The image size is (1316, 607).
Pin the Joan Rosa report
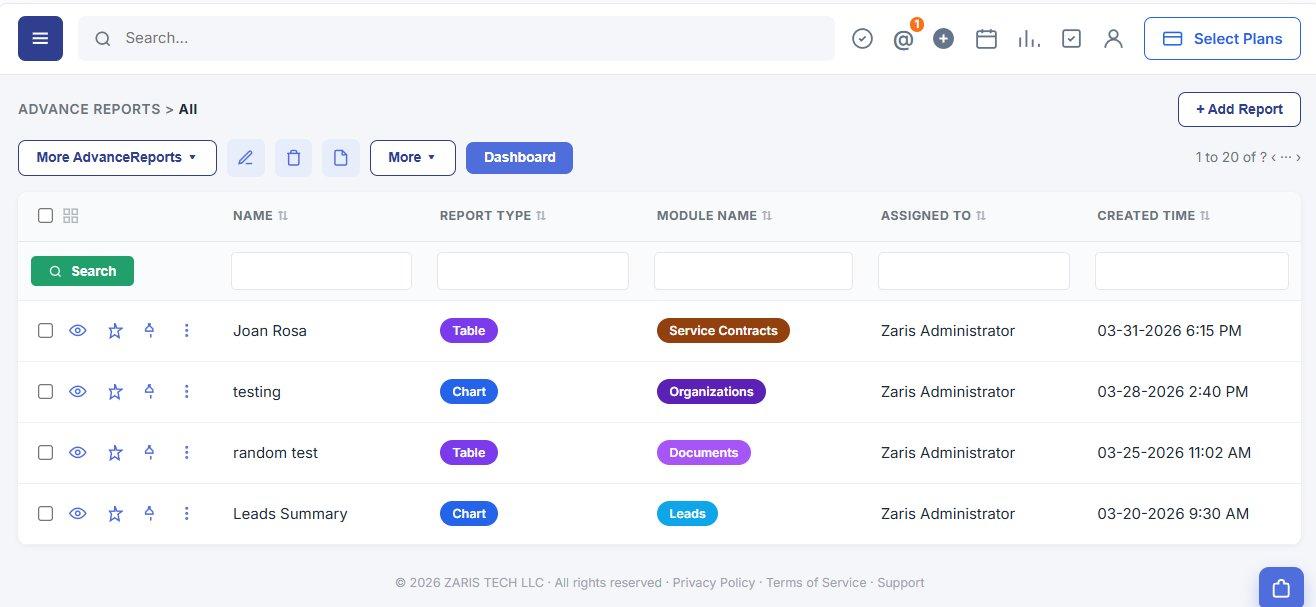tap(149, 331)
